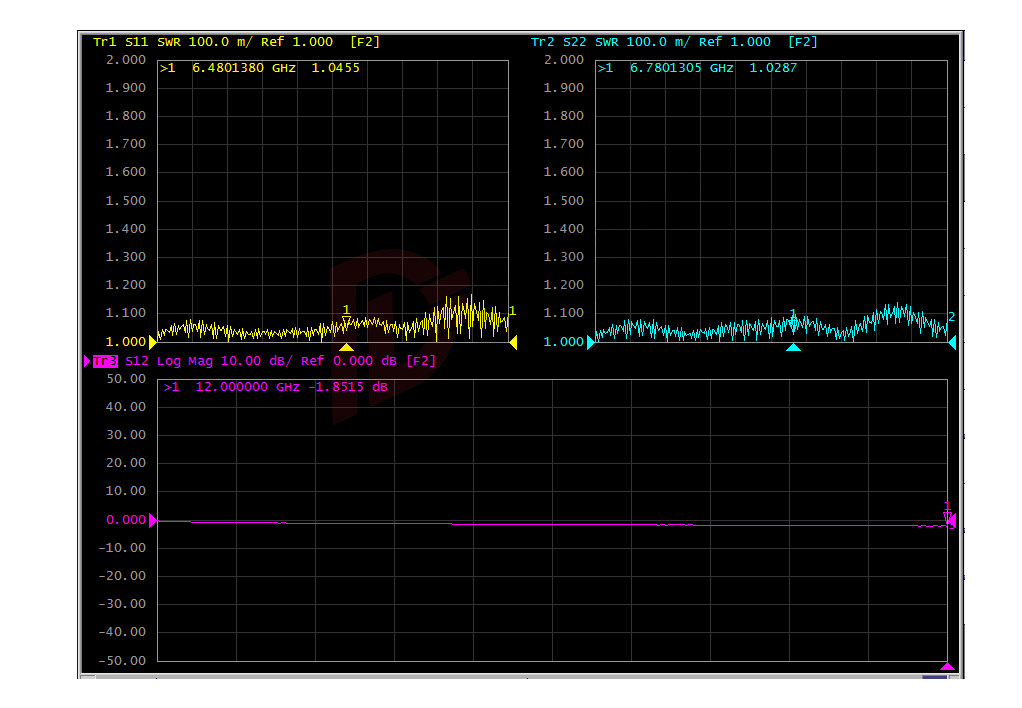Select marker 1 on the cyan S22 trace
Screen dimensions: 1022x708
coord(793,317)
